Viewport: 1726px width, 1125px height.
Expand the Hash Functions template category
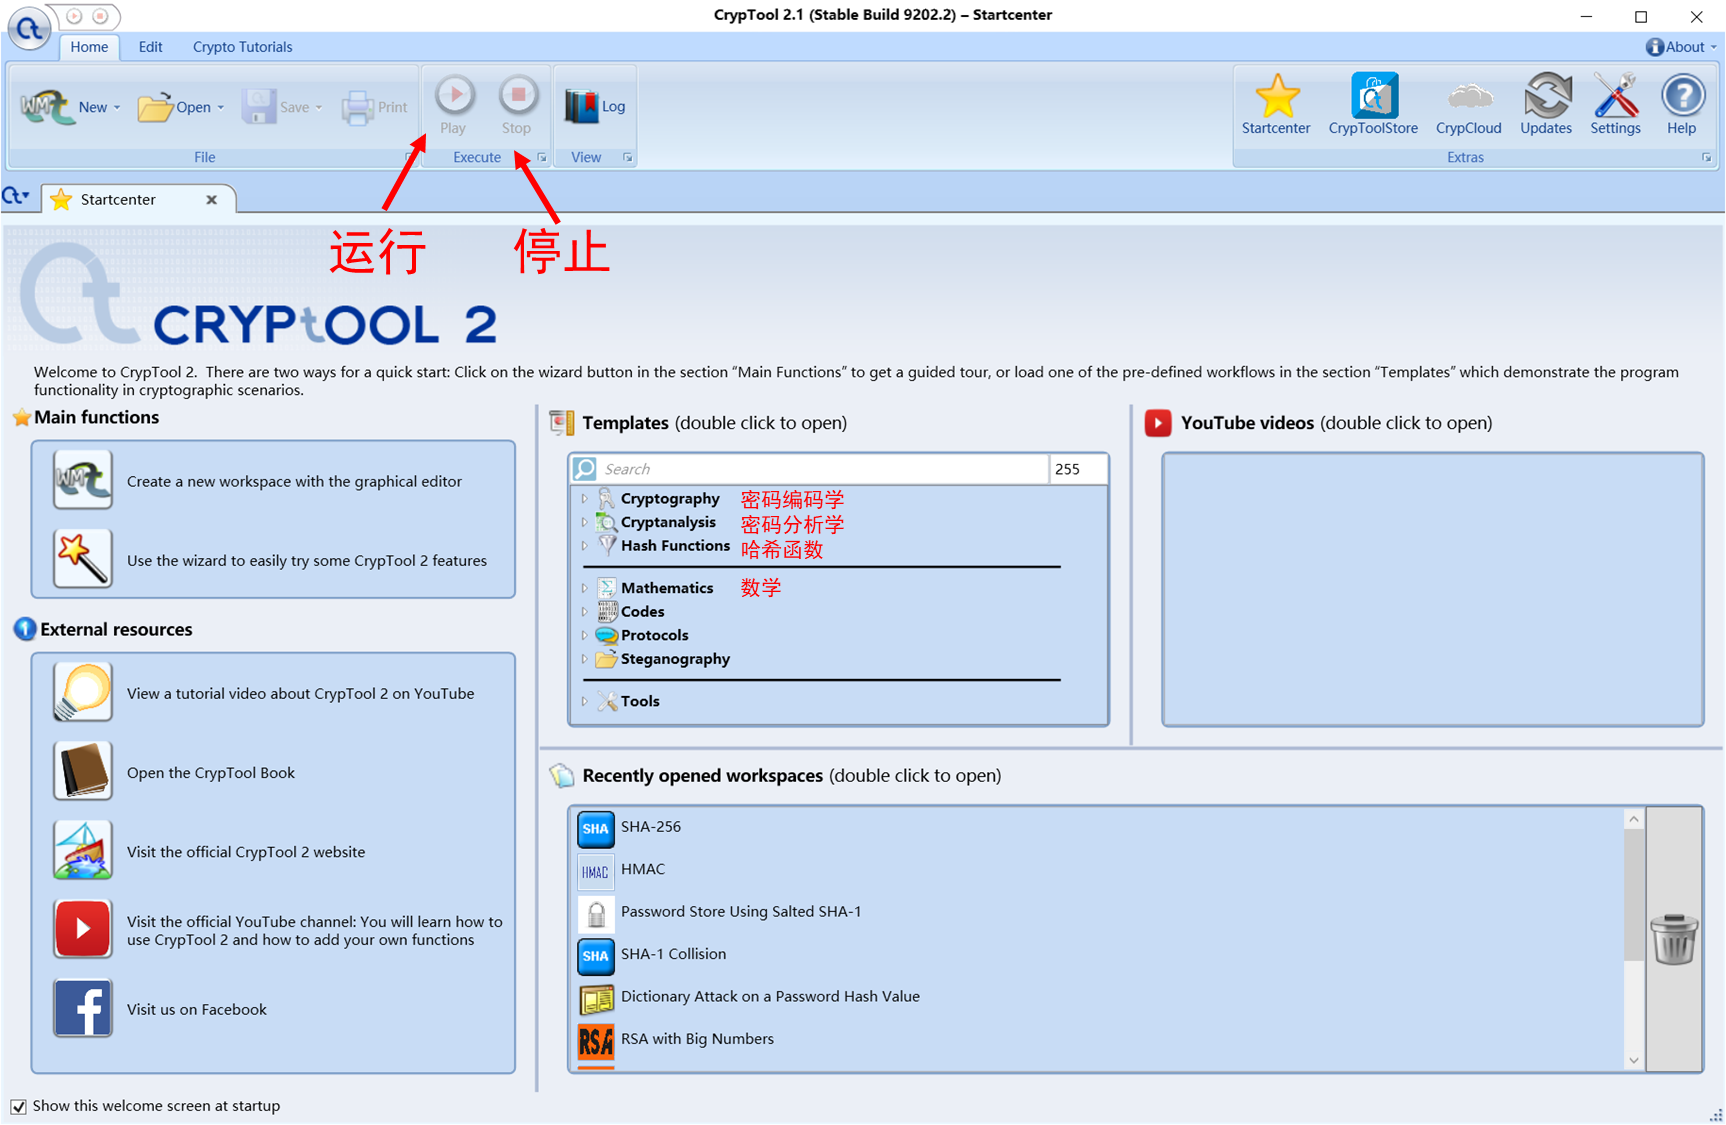pyautogui.click(x=585, y=546)
